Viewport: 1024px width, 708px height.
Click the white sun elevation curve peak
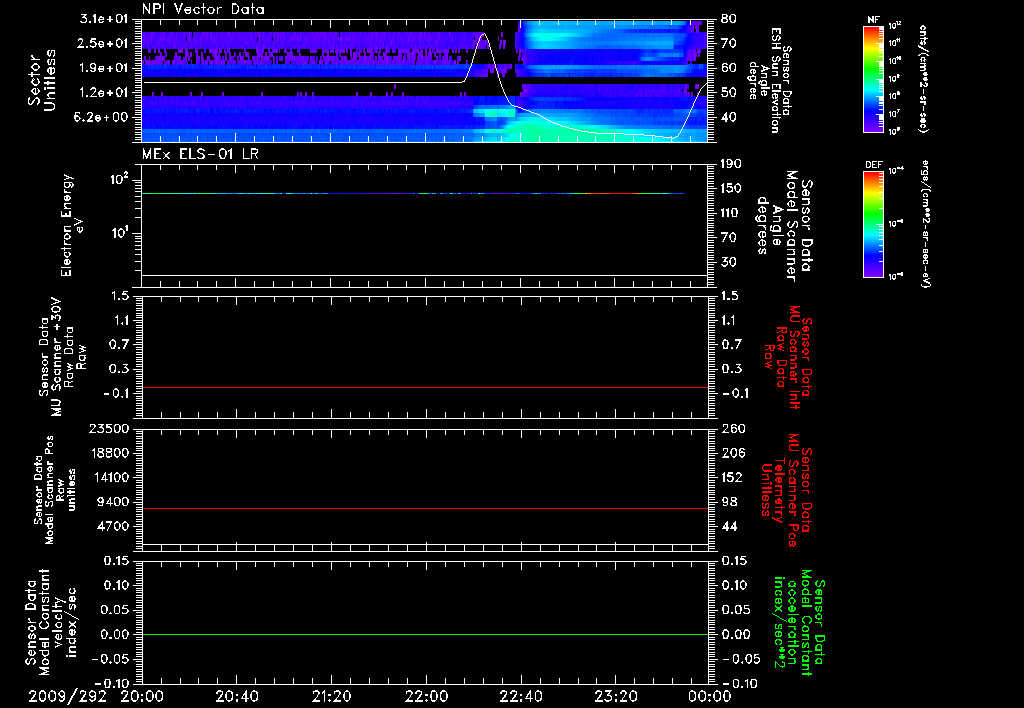(484, 34)
